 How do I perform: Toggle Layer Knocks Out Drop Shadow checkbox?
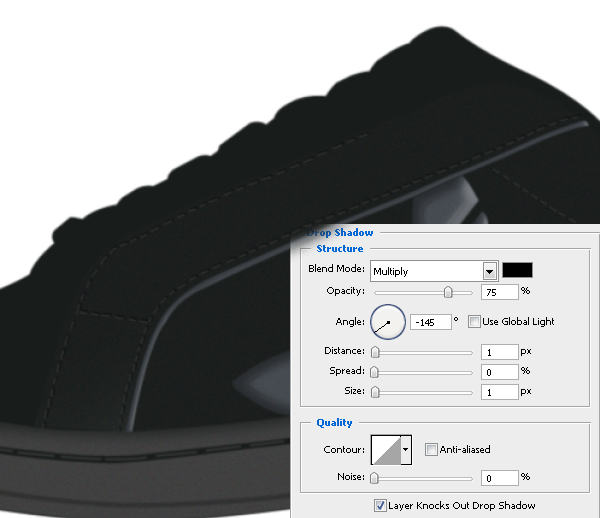coord(380,505)
